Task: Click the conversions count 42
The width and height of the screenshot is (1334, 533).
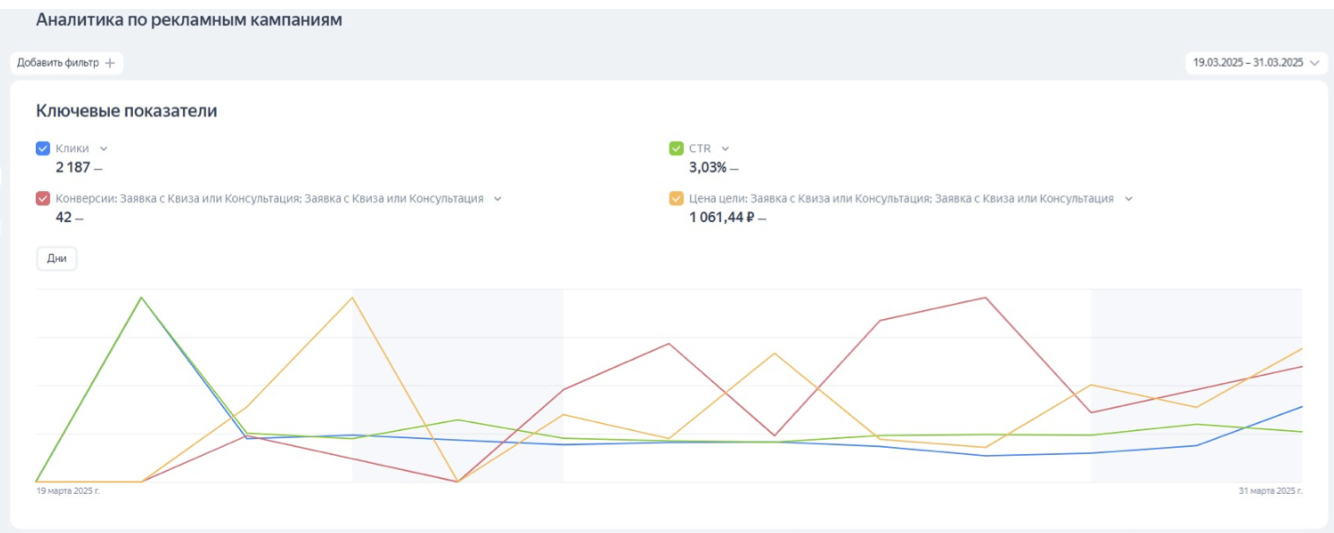Action: coord(63,217)
